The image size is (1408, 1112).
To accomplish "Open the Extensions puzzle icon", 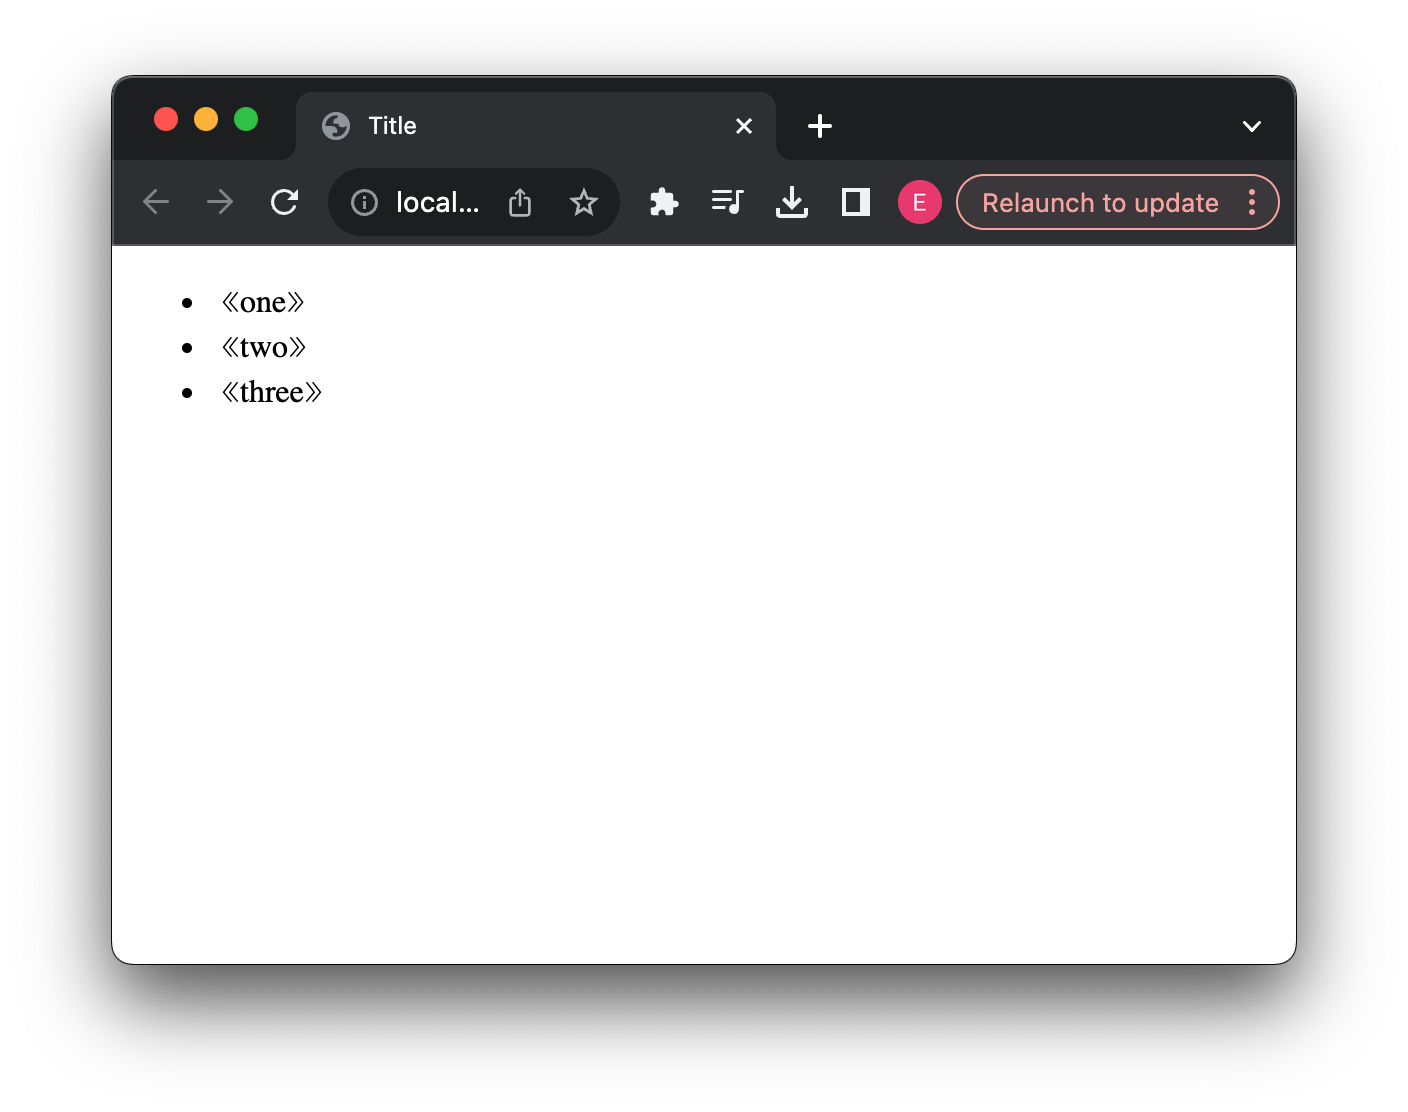I will click(663, 202).
